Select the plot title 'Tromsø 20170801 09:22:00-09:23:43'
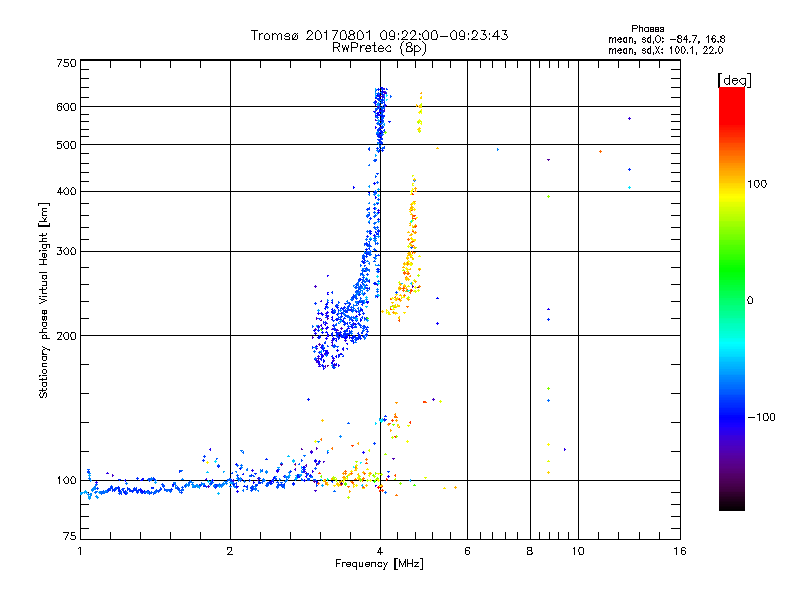This screenshot has width=800, height=600. tap(379, 35)
